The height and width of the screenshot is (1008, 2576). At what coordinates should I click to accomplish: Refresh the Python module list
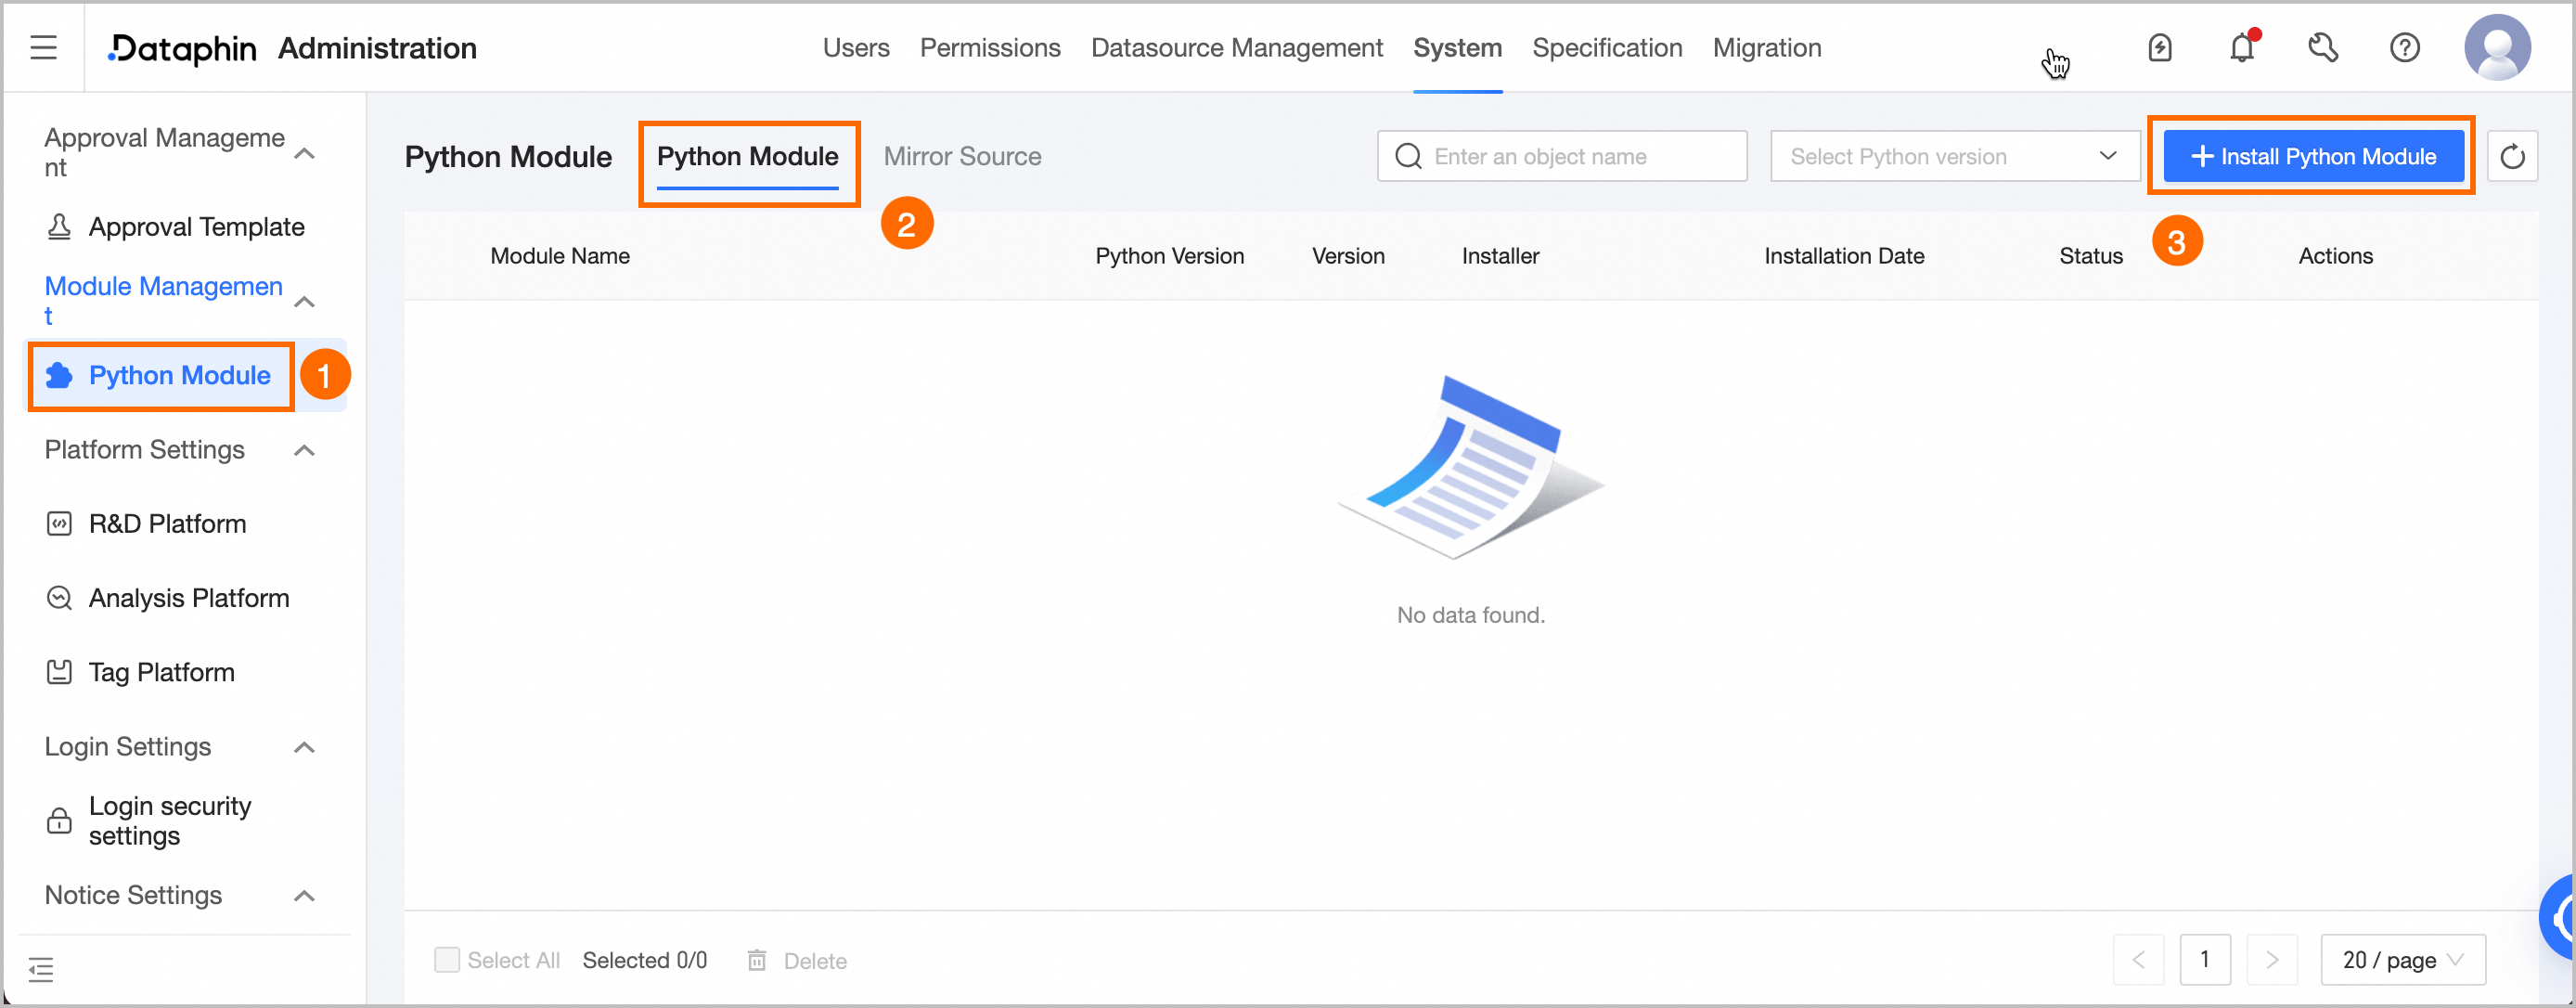coord(2511,156)
